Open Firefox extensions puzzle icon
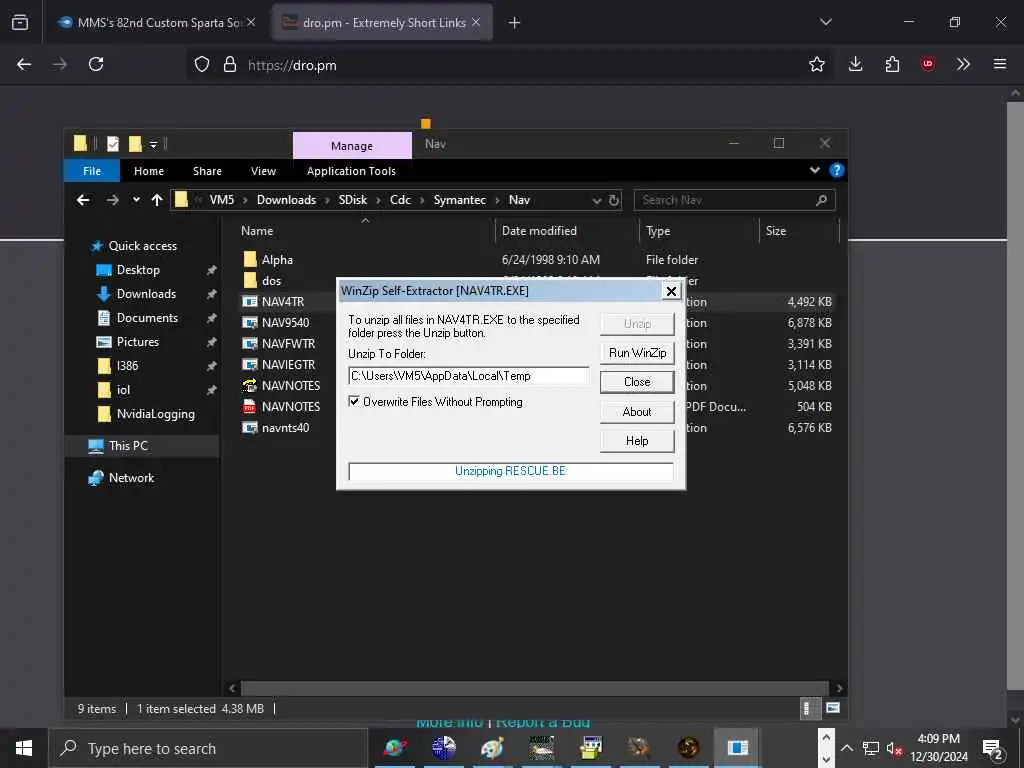Screen dimensions: 1024x768 (892, 64)
